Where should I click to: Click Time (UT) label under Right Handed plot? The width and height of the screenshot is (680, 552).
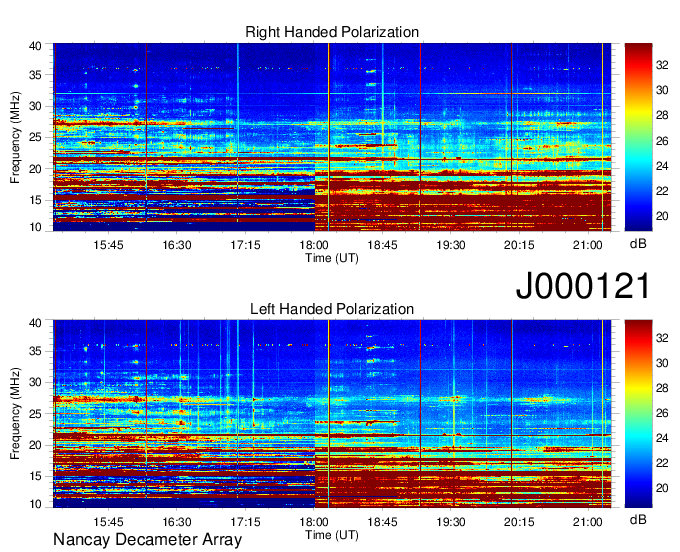point(332,258)
